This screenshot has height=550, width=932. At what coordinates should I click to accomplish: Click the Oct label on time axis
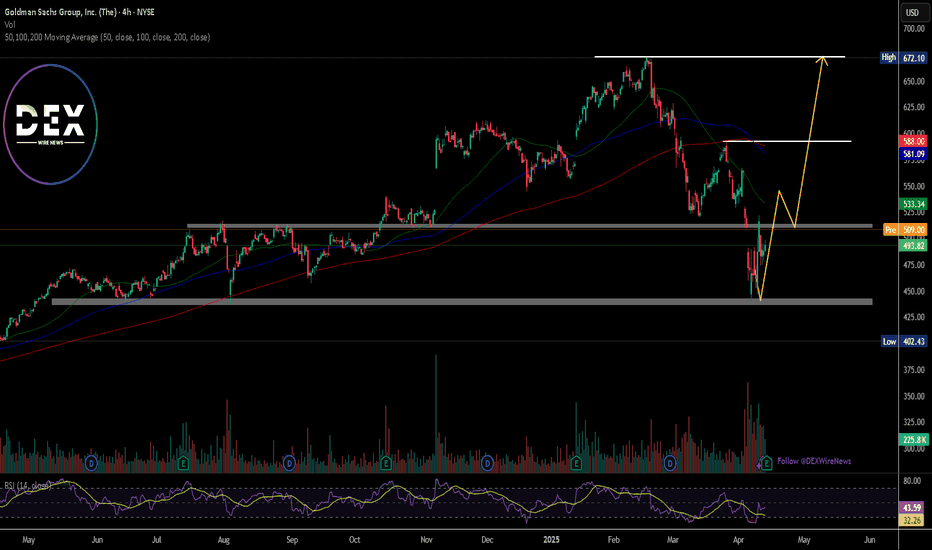(354, 540)
